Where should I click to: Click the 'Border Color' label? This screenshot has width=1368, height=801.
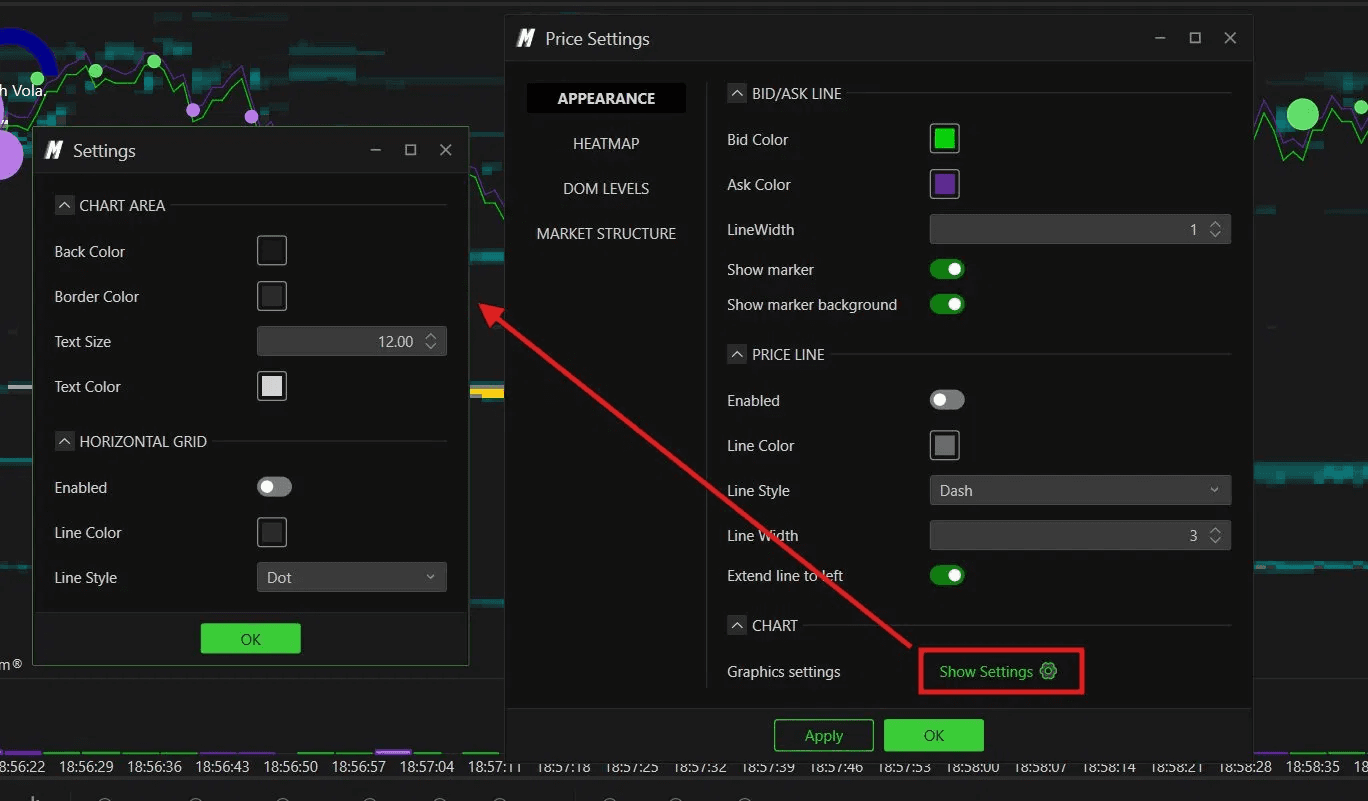pyautogui.click(x=97, y=296)
